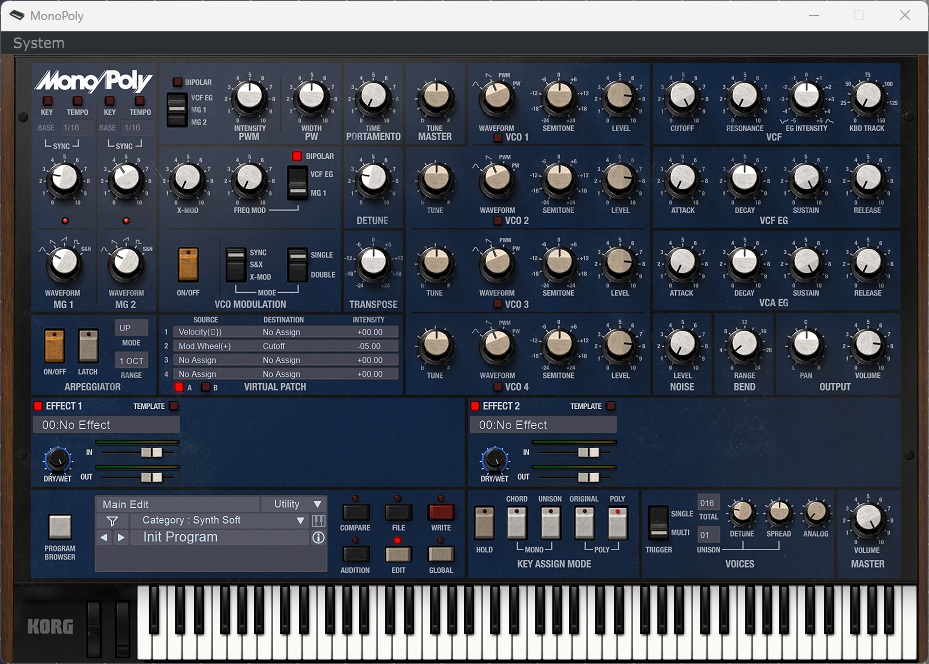The width and height of the screenshot is (929, 664).
Task: Click the AUDITION button
Action: [x=355, y=554]
